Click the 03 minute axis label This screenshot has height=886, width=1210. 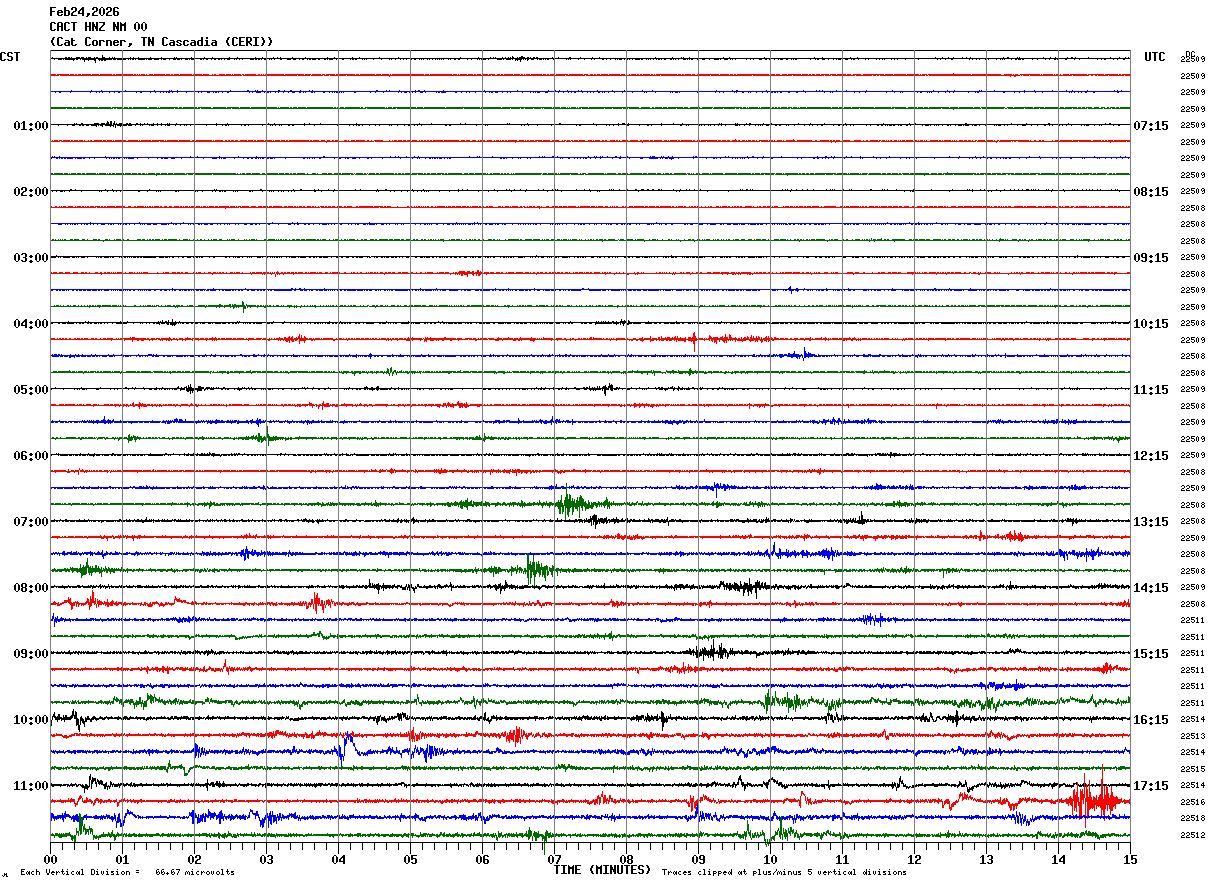tap(266, 859)
